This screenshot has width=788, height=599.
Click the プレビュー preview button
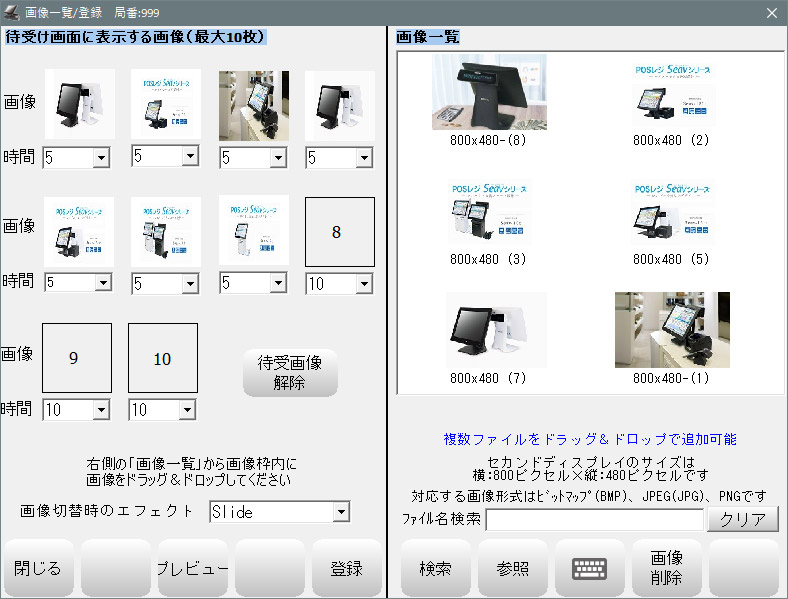192,568
